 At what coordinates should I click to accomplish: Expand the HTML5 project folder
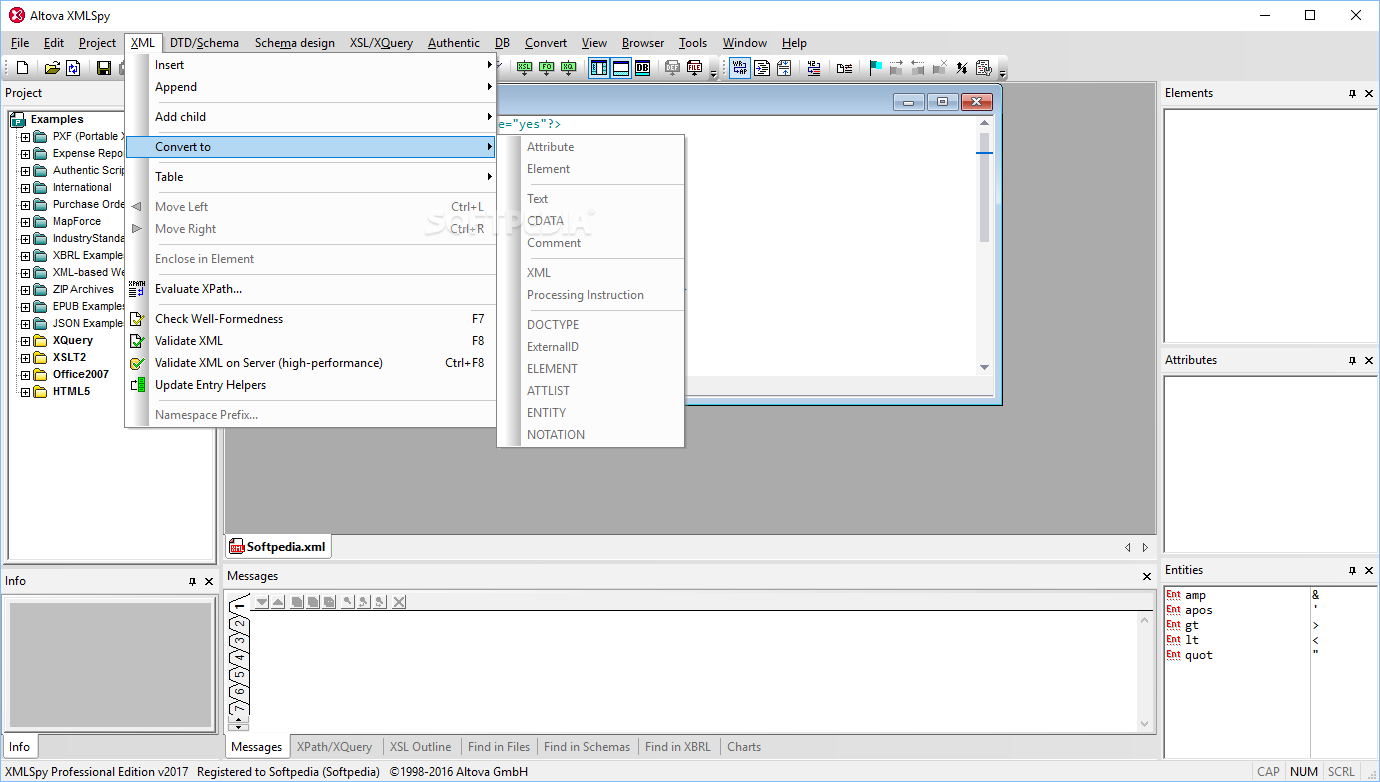[x=26, y=392]
